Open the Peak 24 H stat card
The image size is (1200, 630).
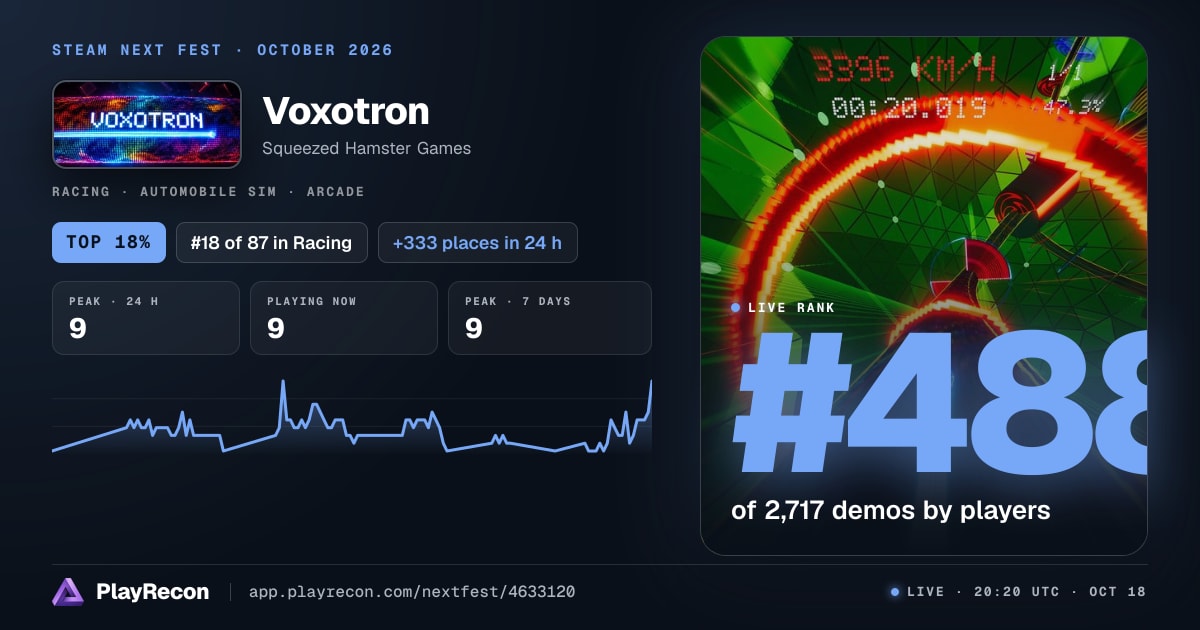click(146, 318)
